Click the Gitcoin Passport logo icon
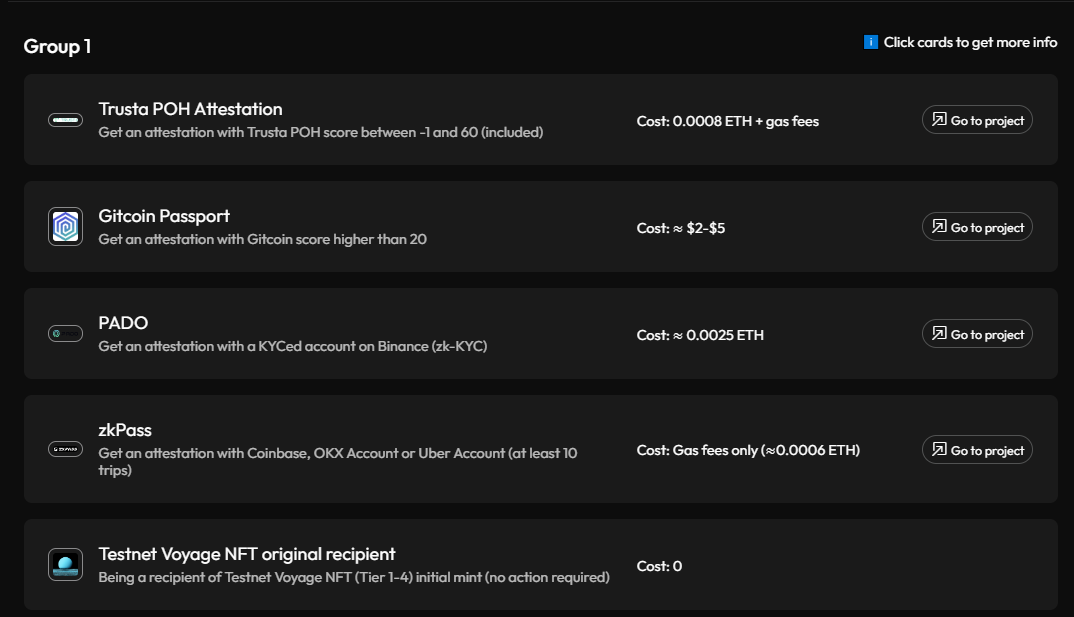The image size is (1074, 617). pyautogui.click(x=65, y=227)
